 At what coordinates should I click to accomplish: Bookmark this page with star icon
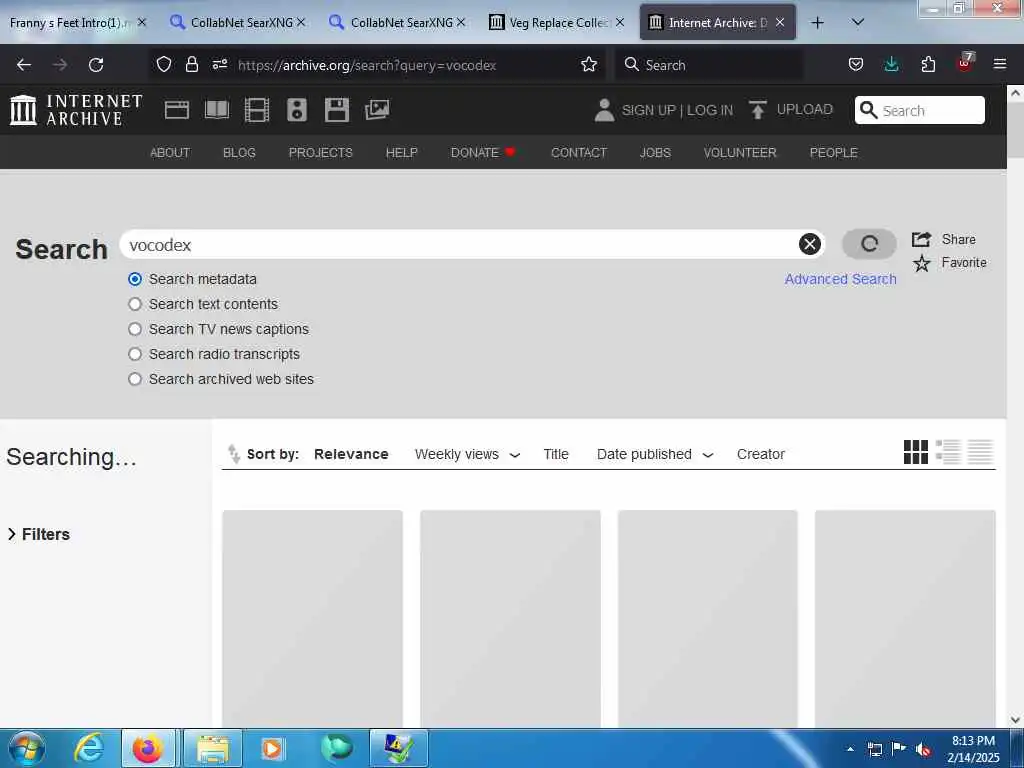click(x=589, y=65)
